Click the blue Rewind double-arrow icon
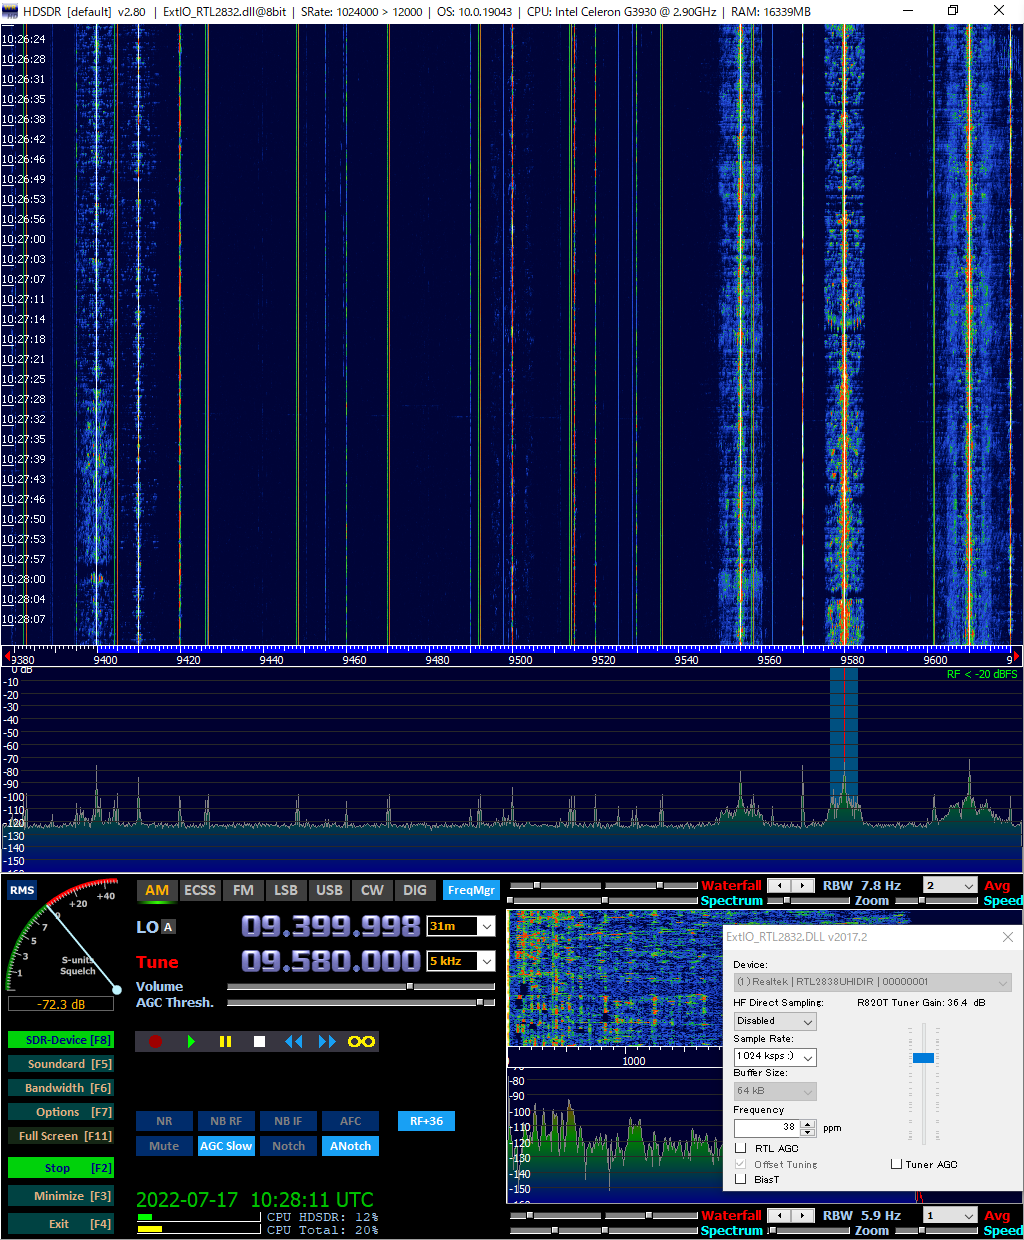This screenshot has height=1240, width=1024. tap(293, 1041)
